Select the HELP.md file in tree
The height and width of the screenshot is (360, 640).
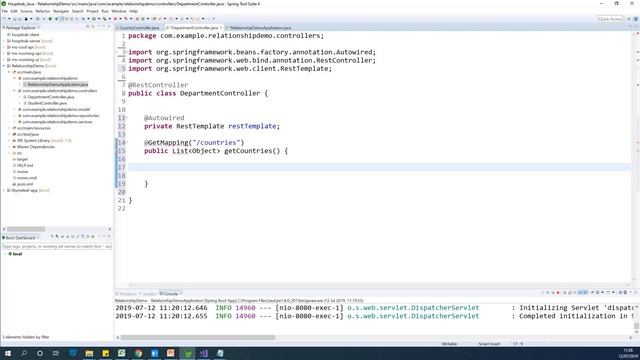pyautogui.click(x=24, y=165)
